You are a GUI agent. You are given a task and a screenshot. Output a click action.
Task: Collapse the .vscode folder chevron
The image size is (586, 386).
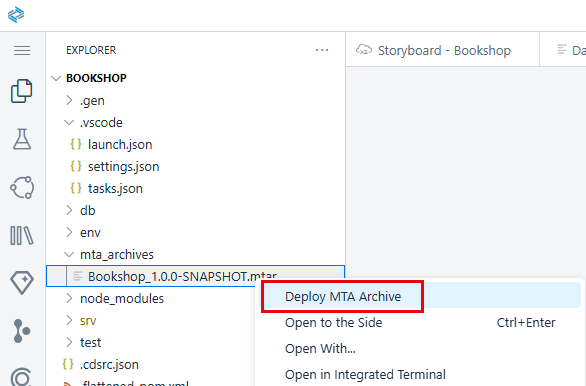[69, 122]
